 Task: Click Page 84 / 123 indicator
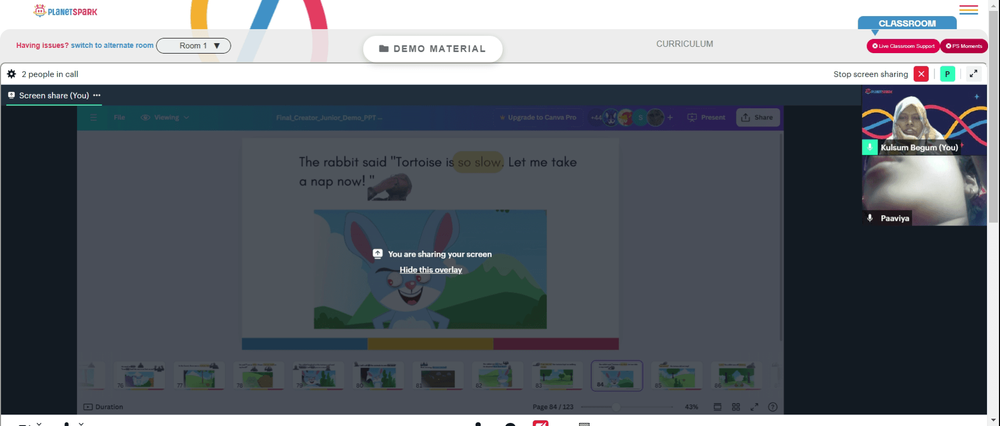click(x=554, y=407)
